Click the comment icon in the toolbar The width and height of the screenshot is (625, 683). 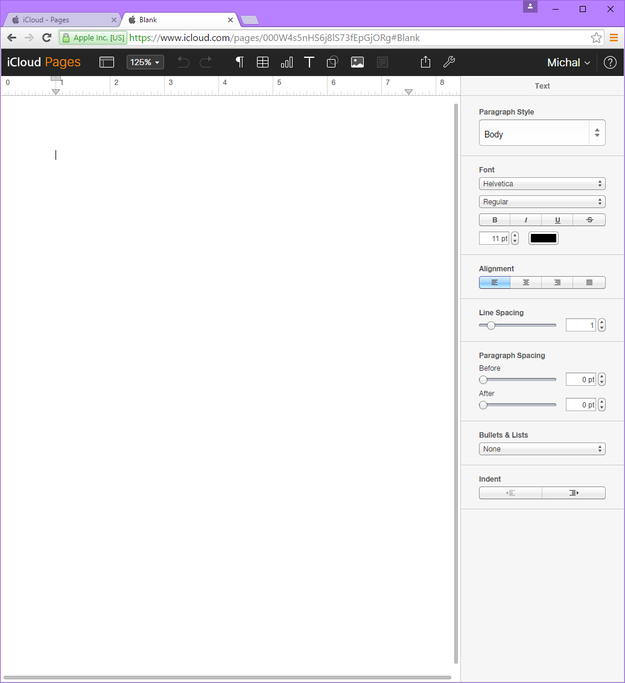point(382,62)
